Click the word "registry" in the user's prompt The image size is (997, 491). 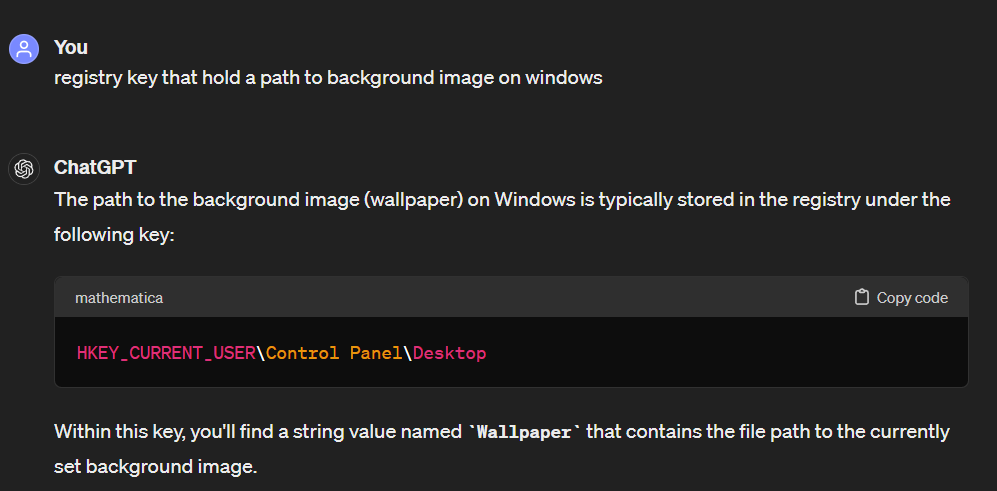(87, 77)
